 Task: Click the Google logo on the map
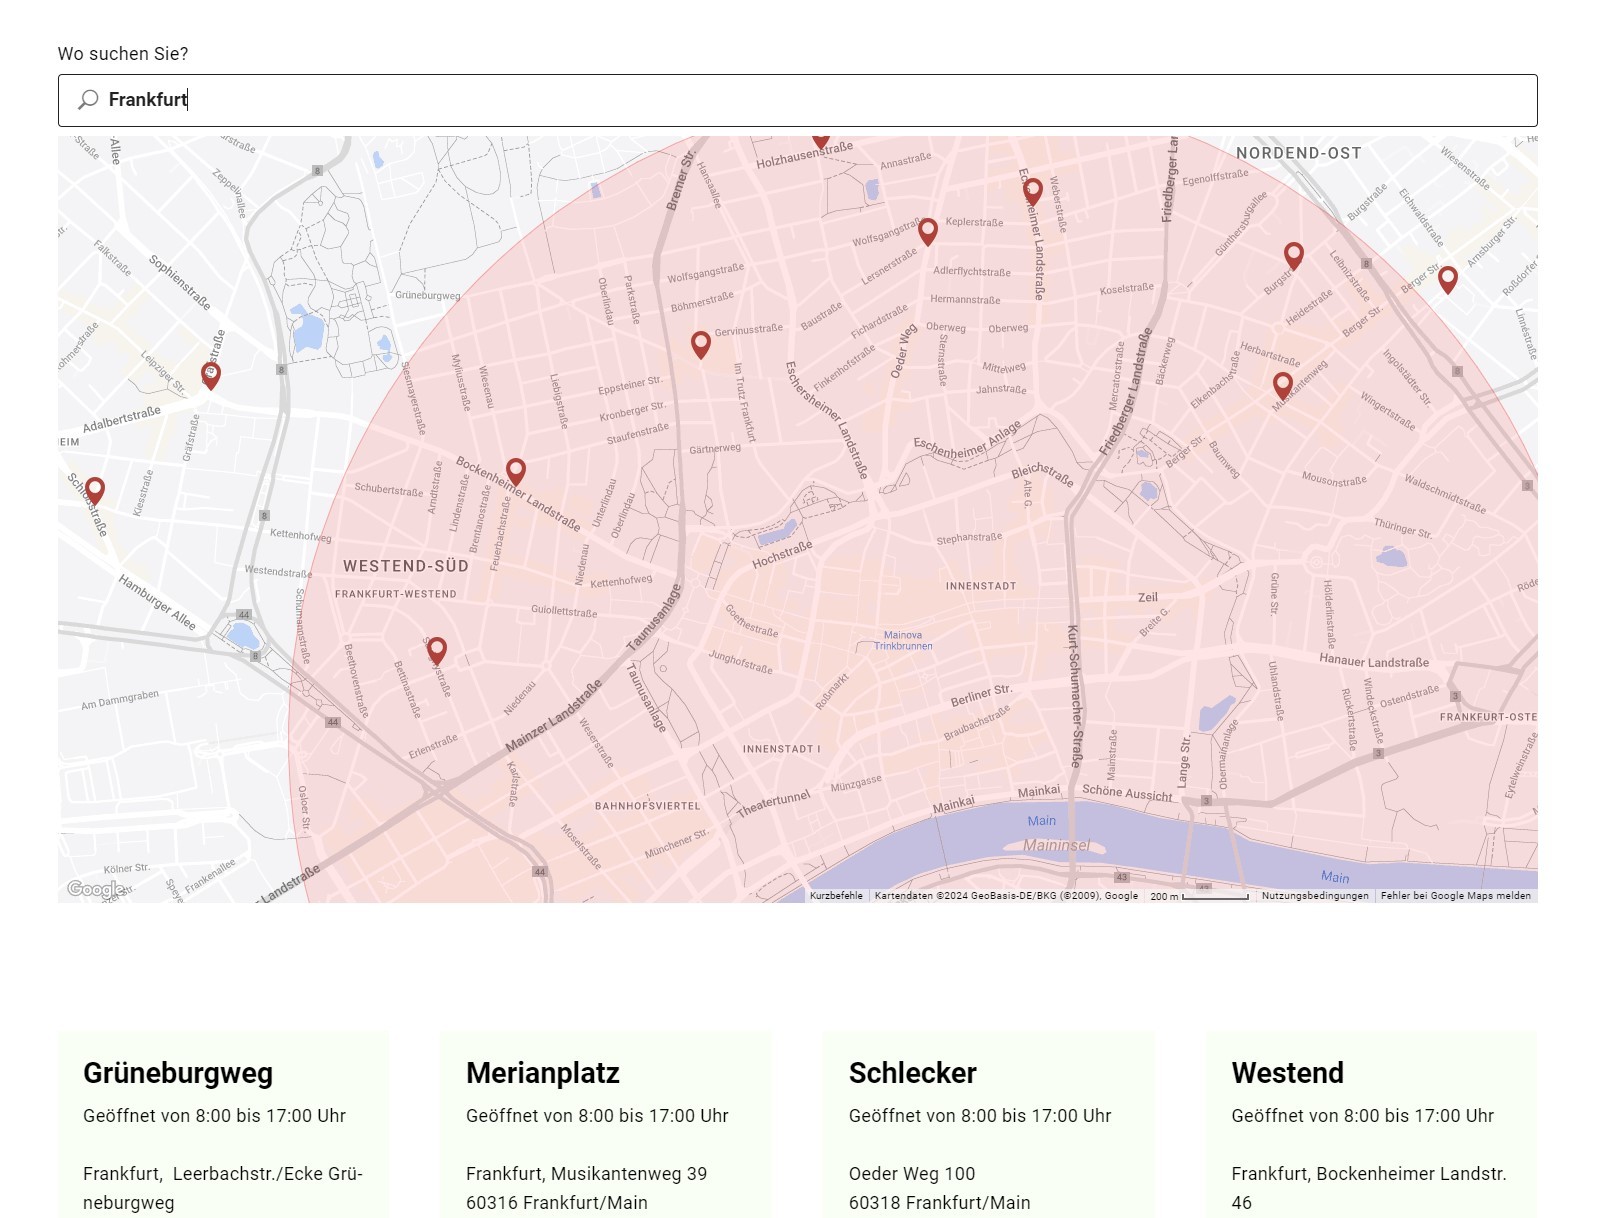pyautogui.click(x=96, y=889)
